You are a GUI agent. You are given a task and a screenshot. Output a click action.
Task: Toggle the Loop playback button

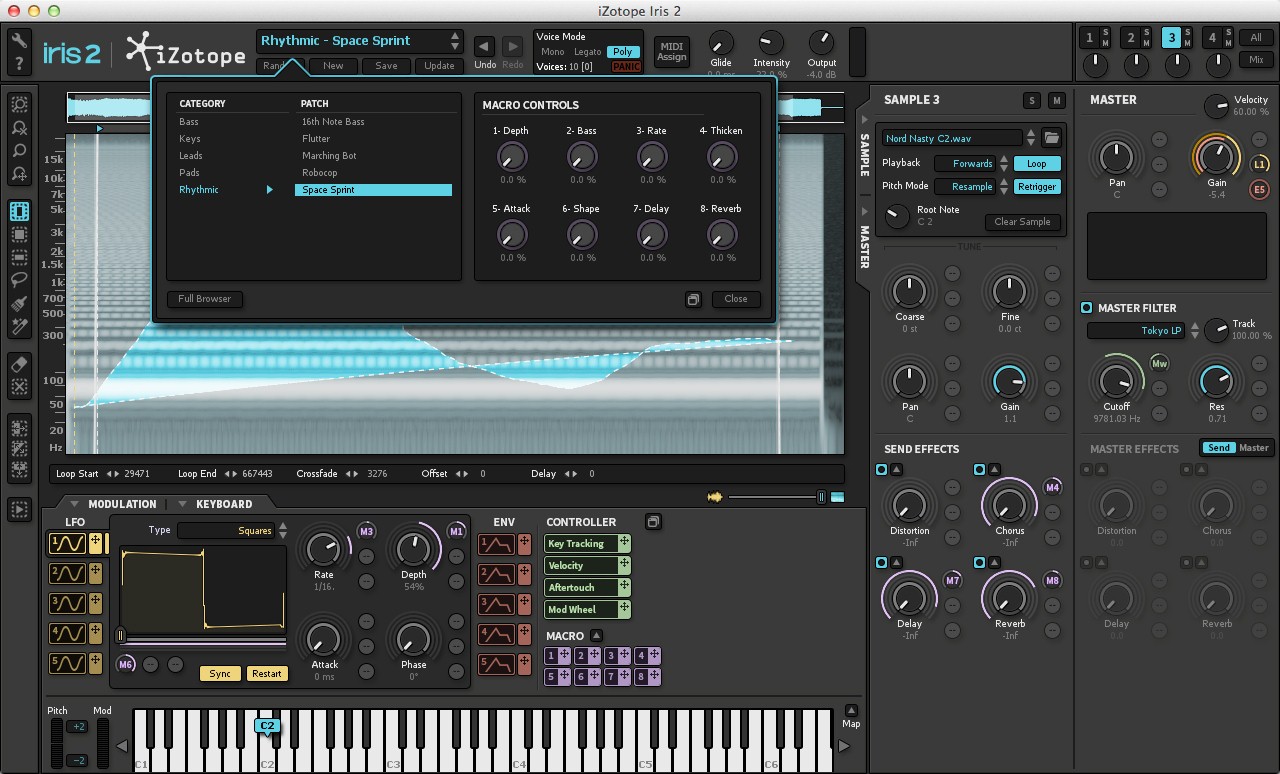(x=1036, y=163)
